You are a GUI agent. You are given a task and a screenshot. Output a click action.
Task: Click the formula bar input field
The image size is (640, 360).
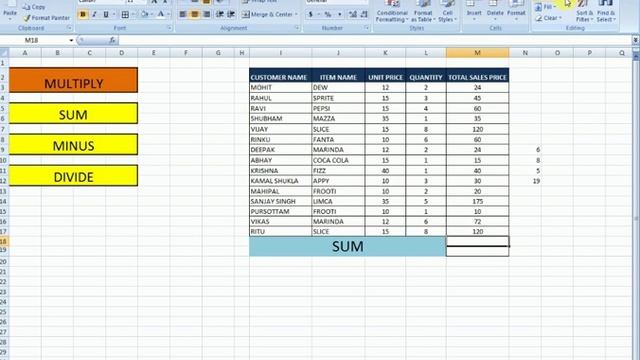[375, 40]
